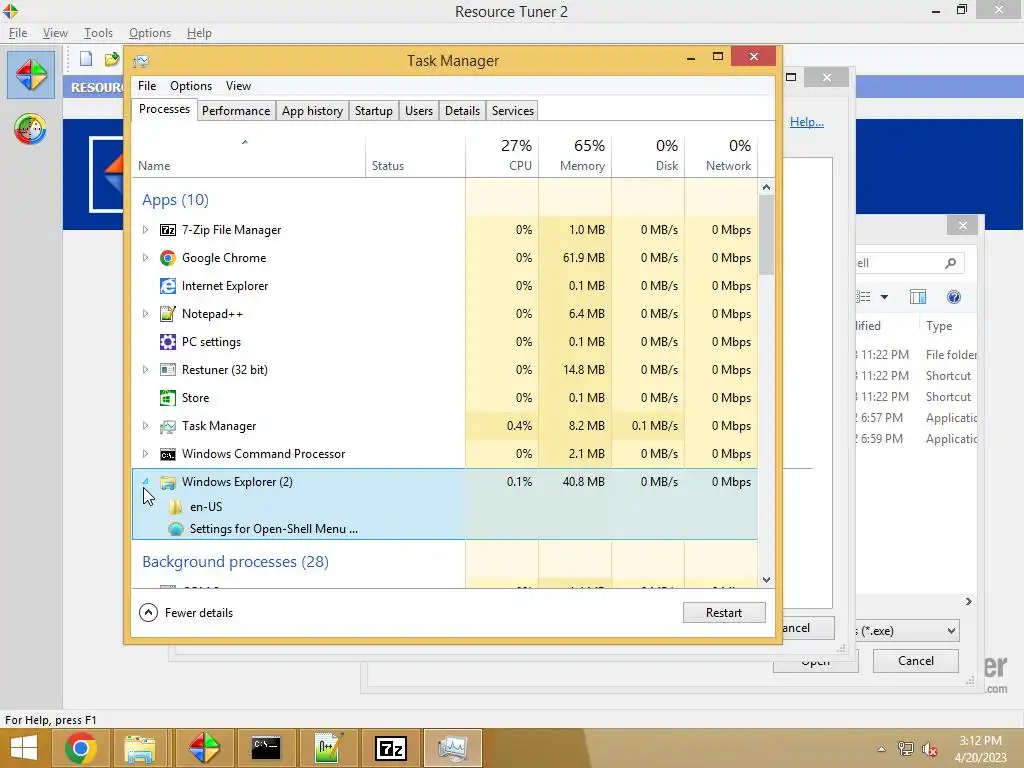
Task: Switch to the Performance tab
Action: 236,111
